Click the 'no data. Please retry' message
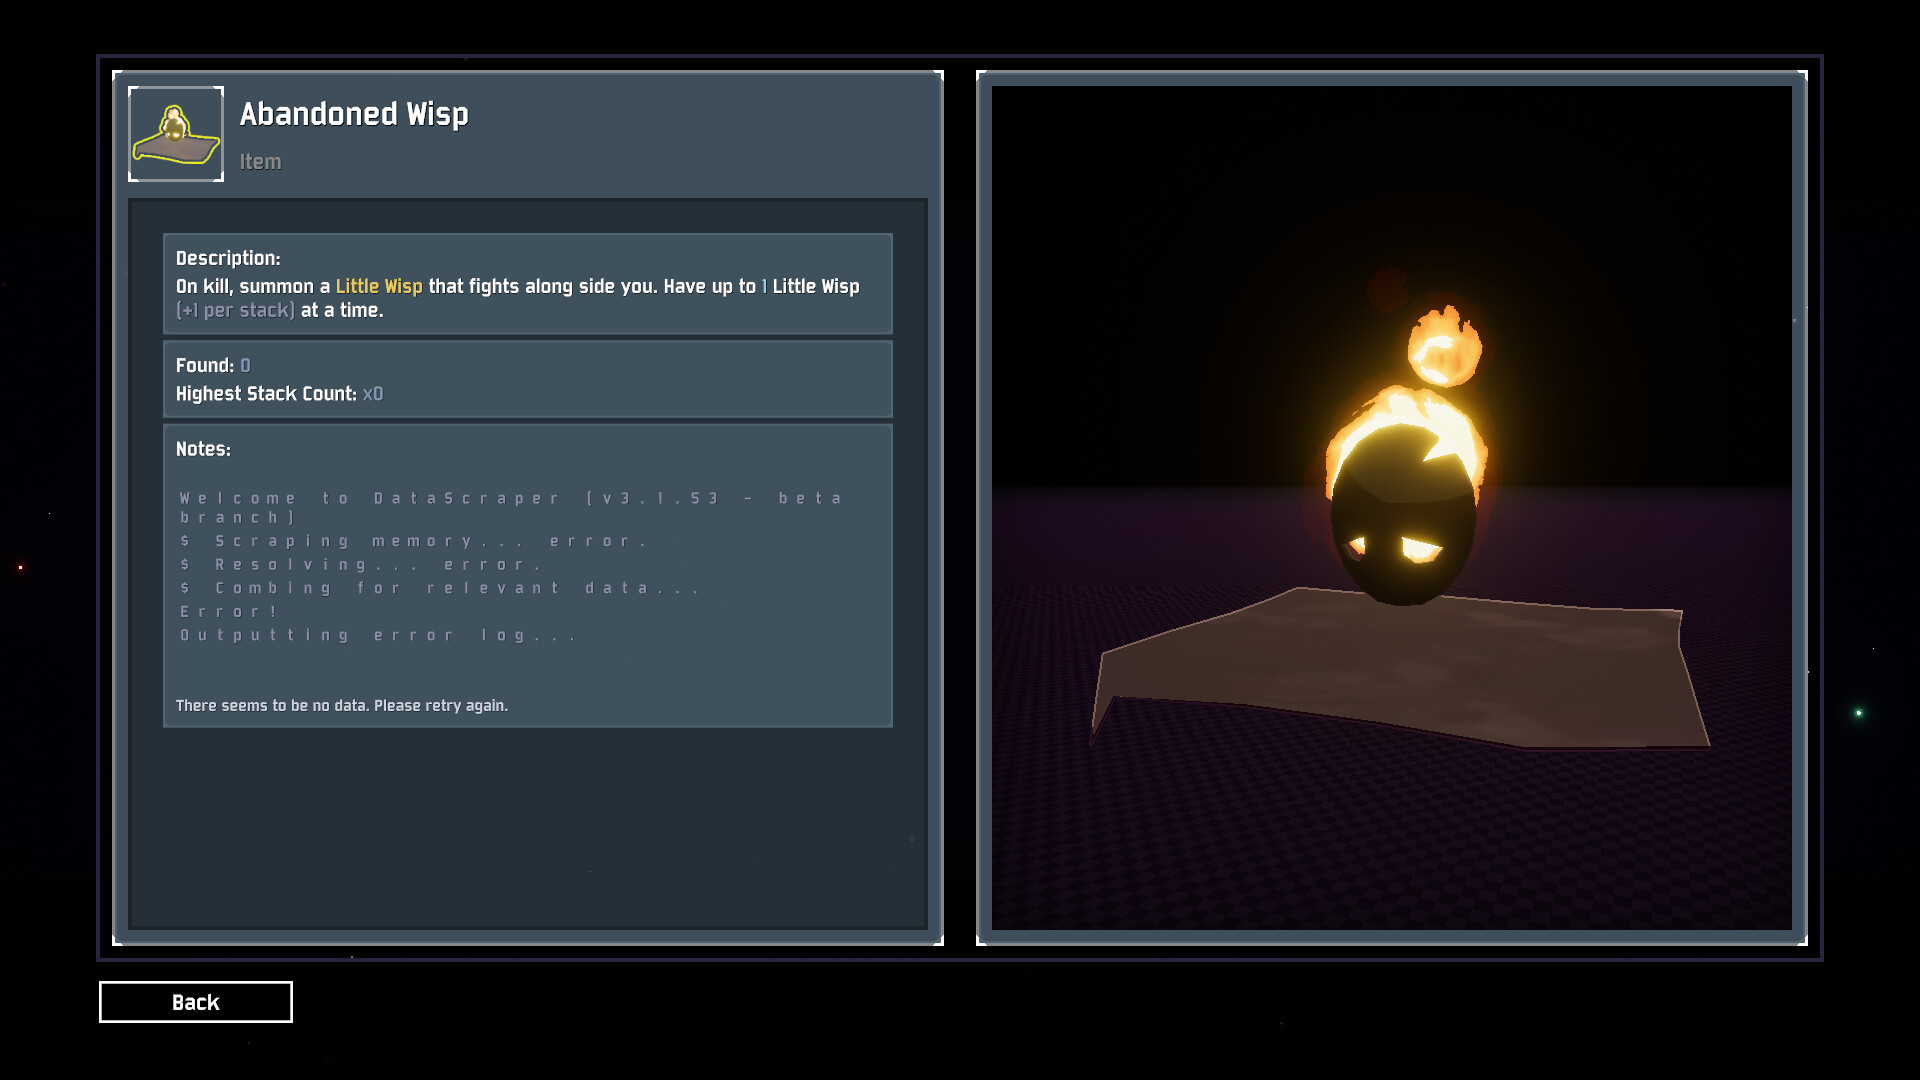This screenshot has width=1920, height=1080. pos(342,706)
